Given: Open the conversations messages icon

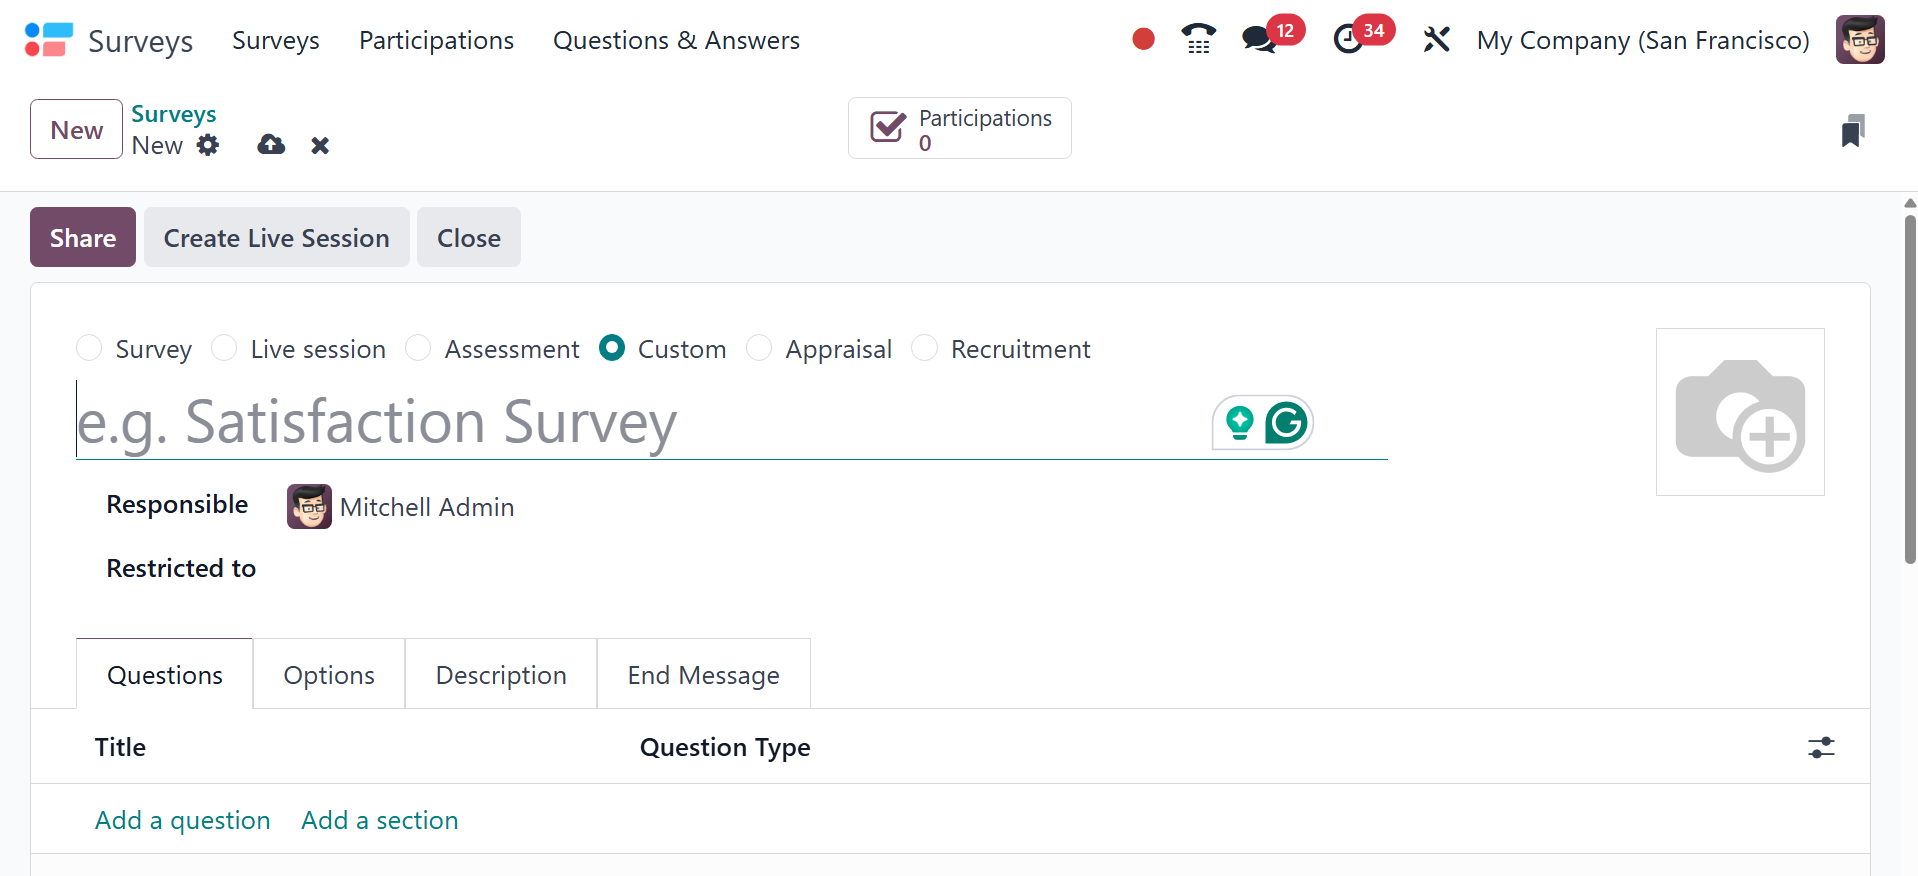Looking at the screenshot, I should pyautogui.click(x=1258, y=40).
